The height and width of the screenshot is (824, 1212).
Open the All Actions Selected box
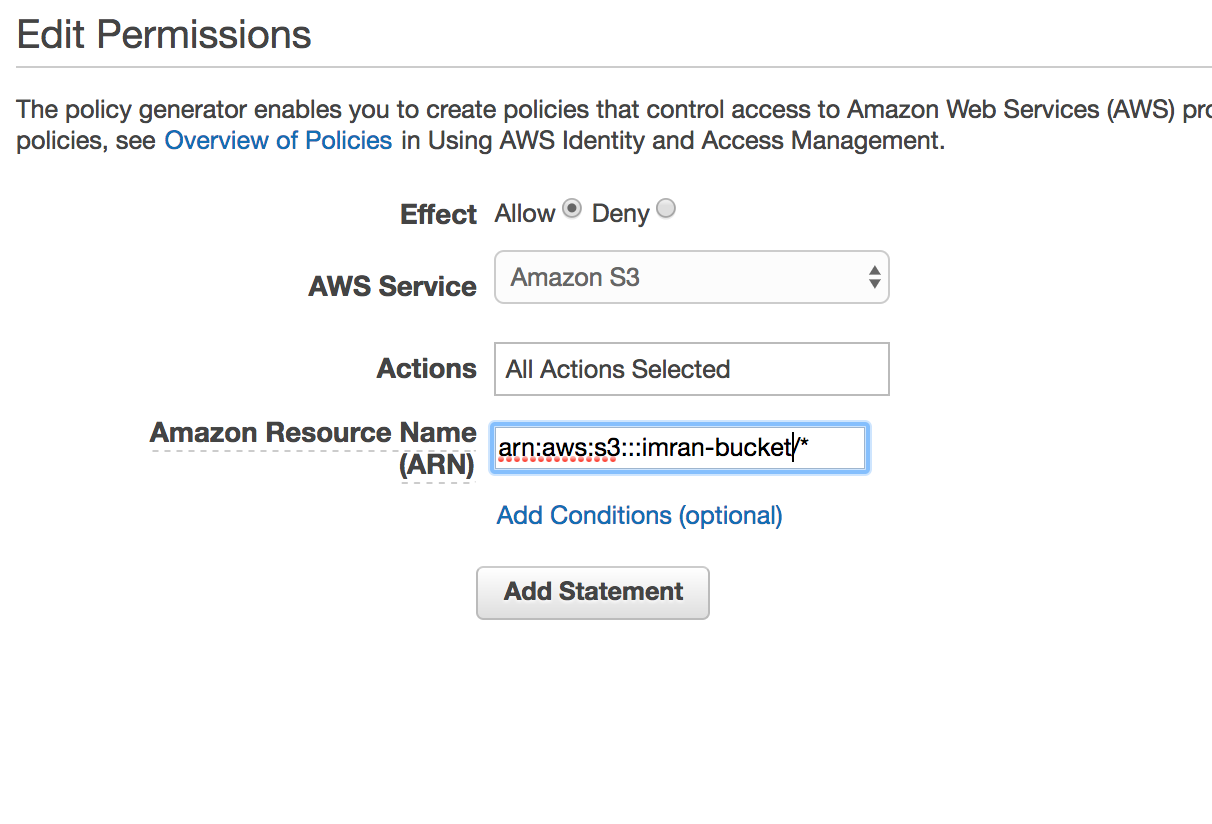691,369
